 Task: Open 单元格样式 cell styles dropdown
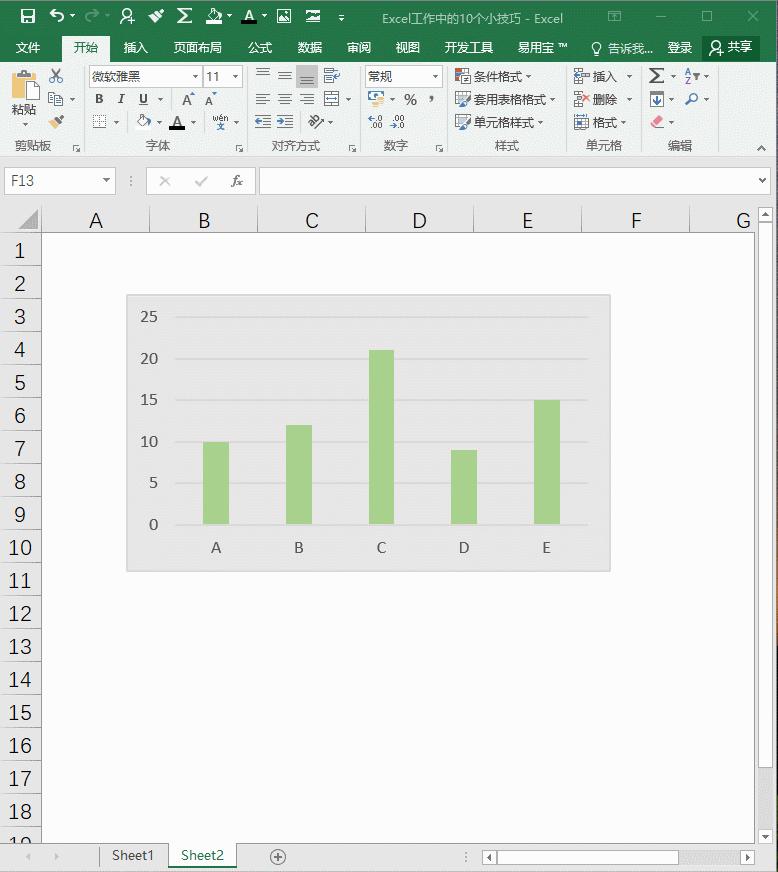click(x=499, y=122)
